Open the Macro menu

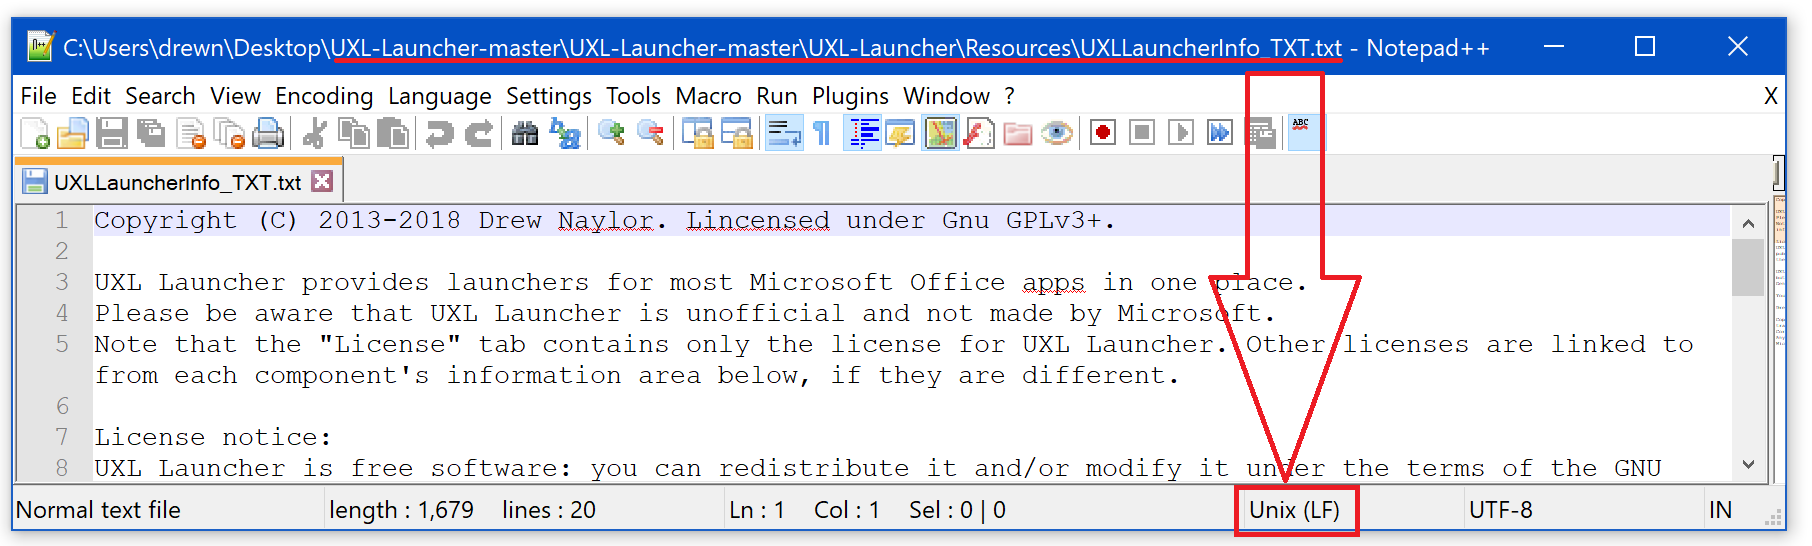(x=708, y=96)
